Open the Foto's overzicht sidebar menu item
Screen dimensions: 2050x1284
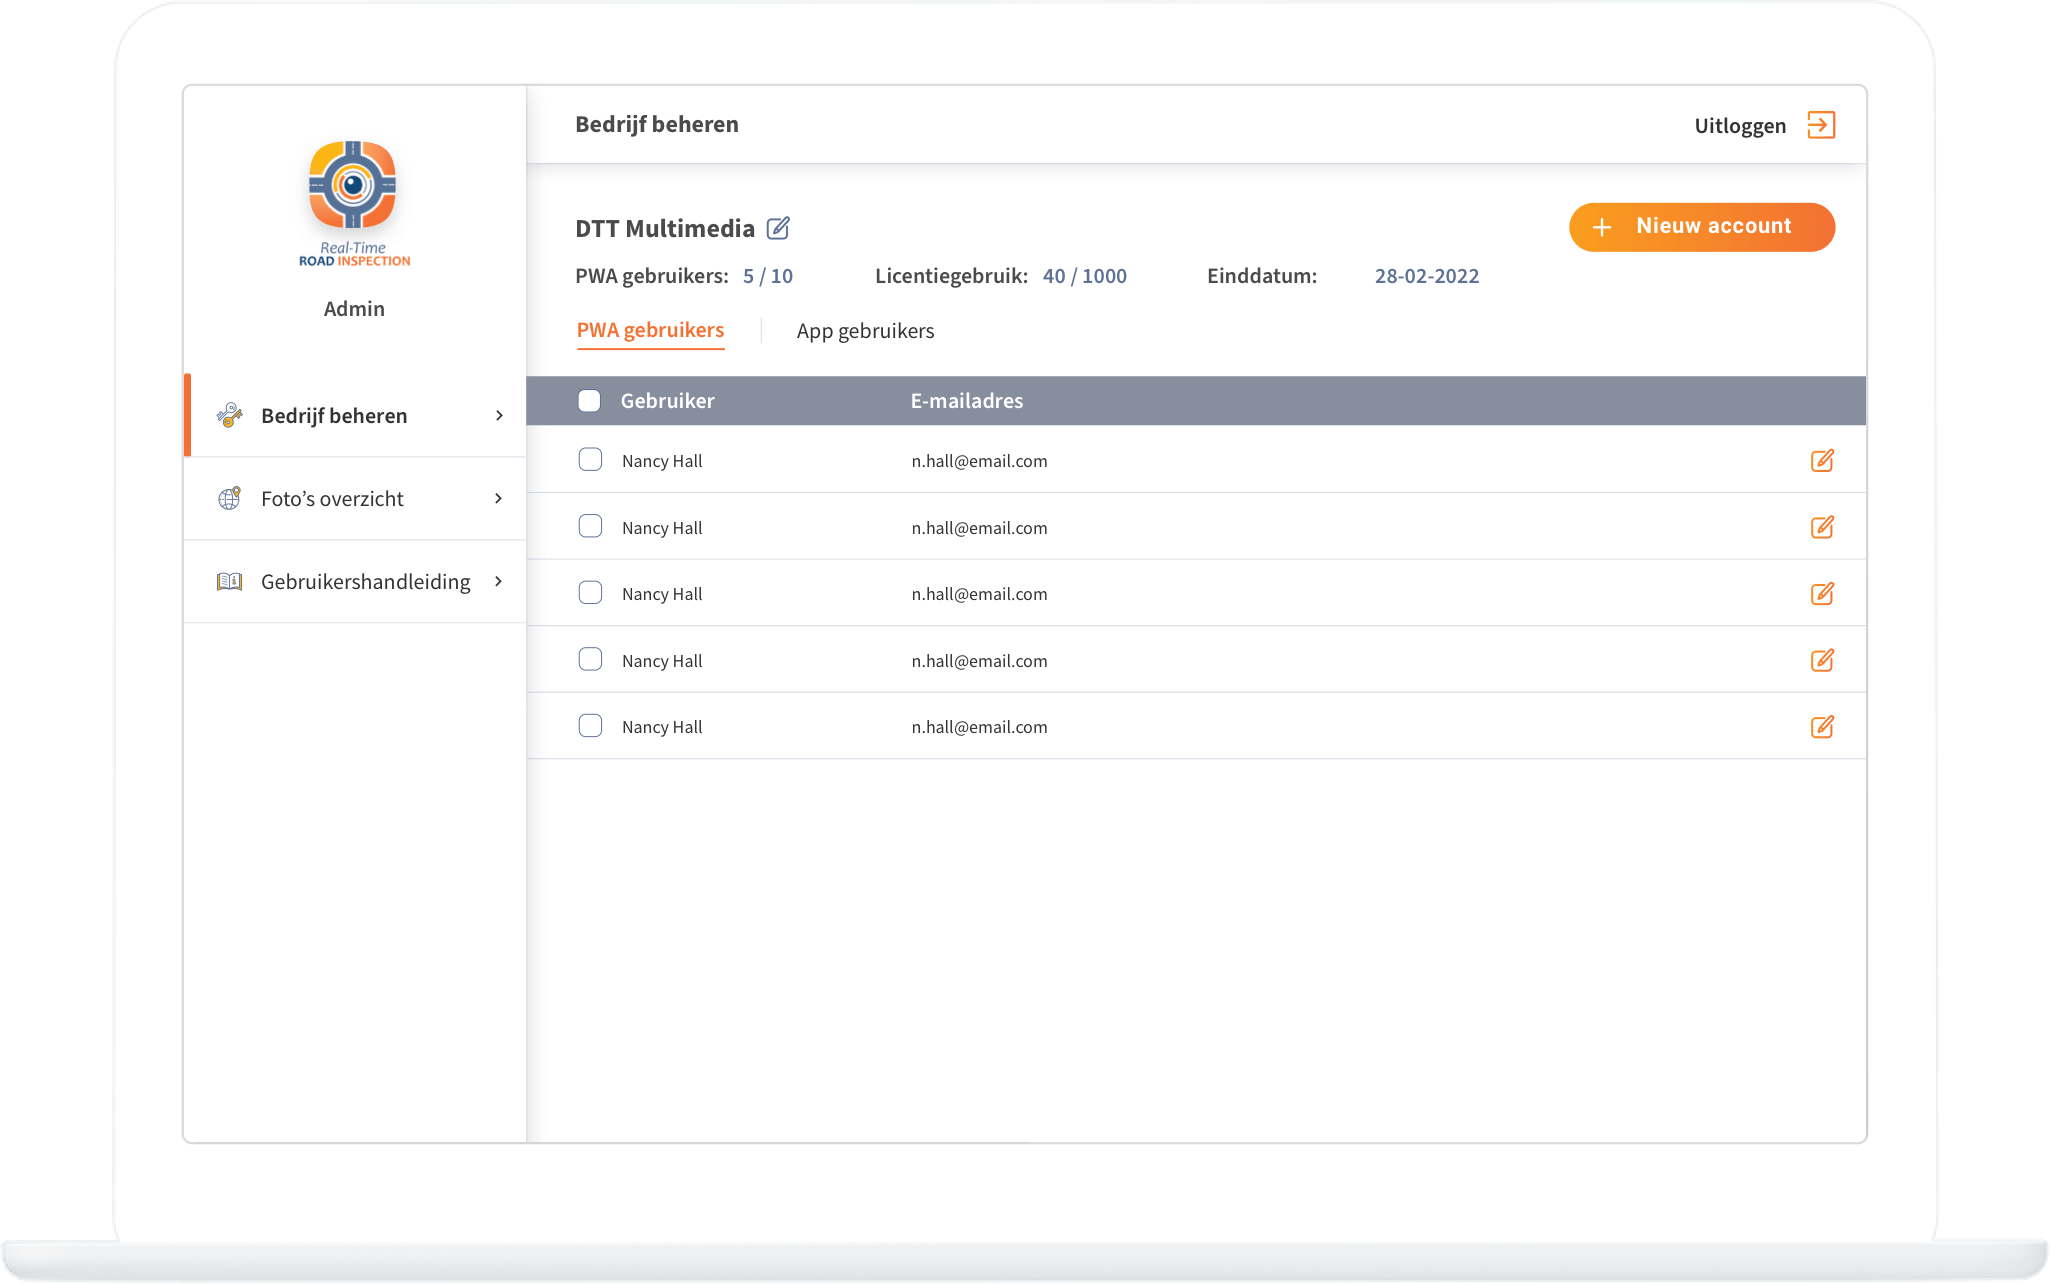[356, 498]
